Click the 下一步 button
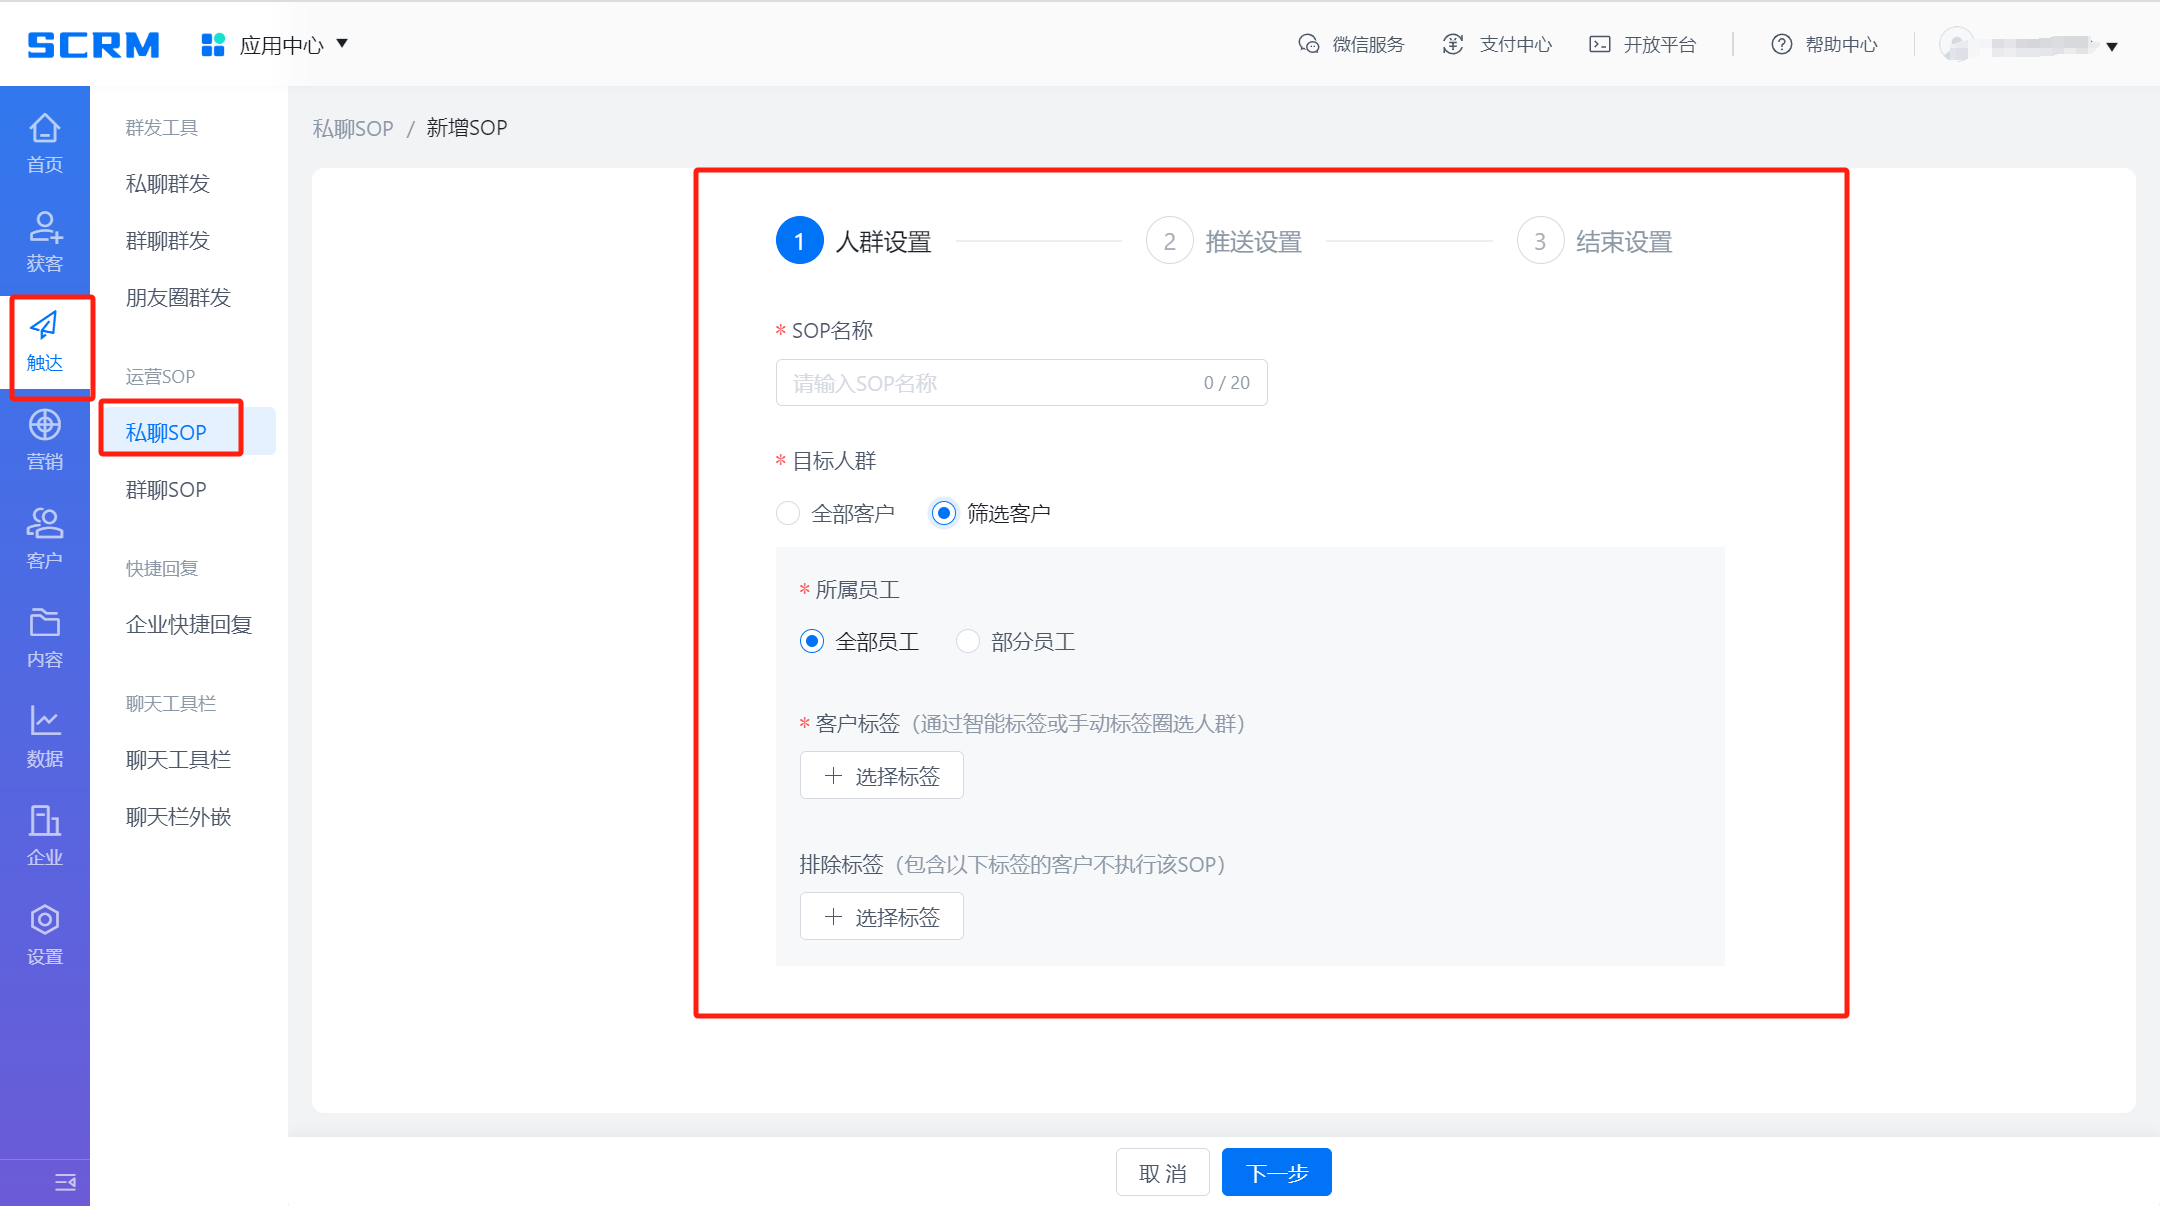 click(x=1276, y=1172)
